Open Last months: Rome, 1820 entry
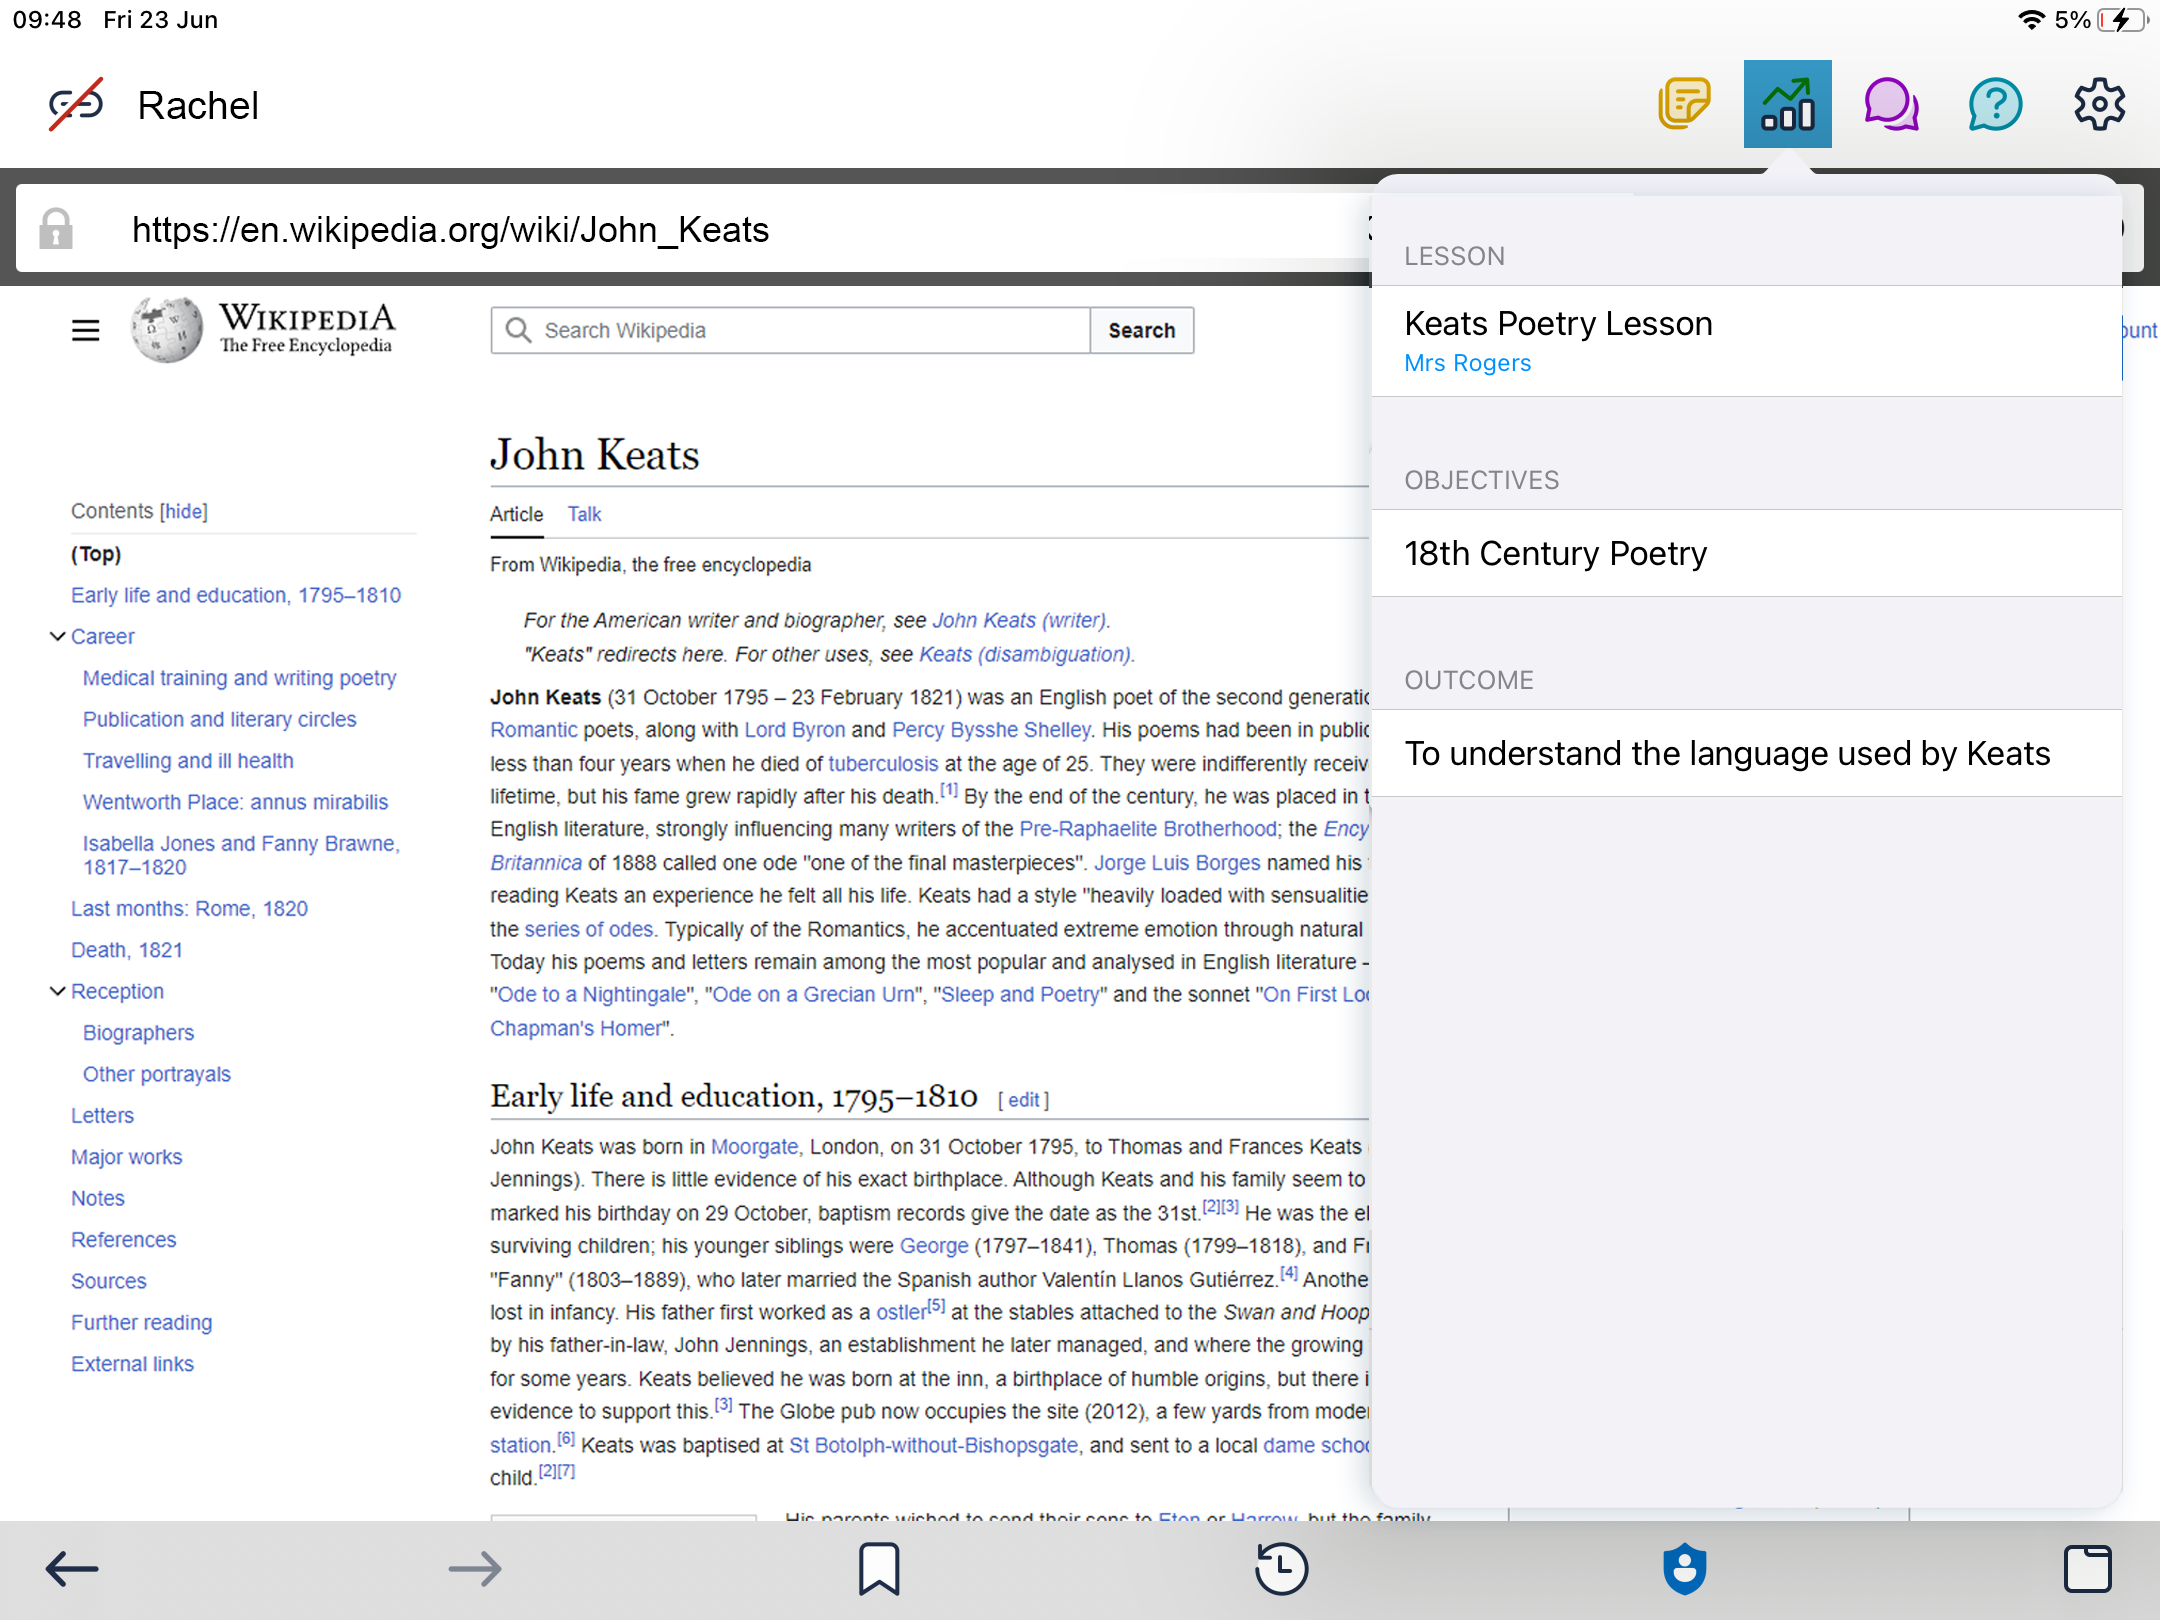 click(189, 909)
